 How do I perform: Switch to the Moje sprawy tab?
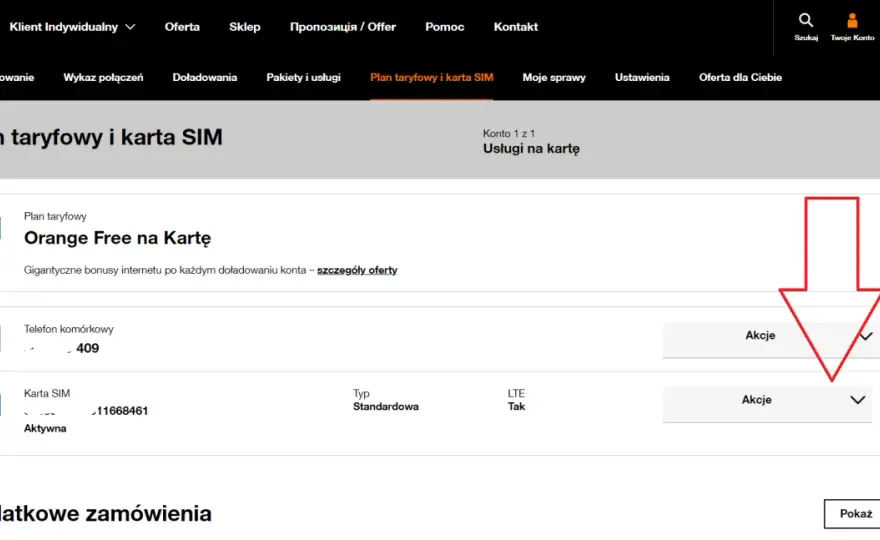pyautogui.click(x=554, y=77)
